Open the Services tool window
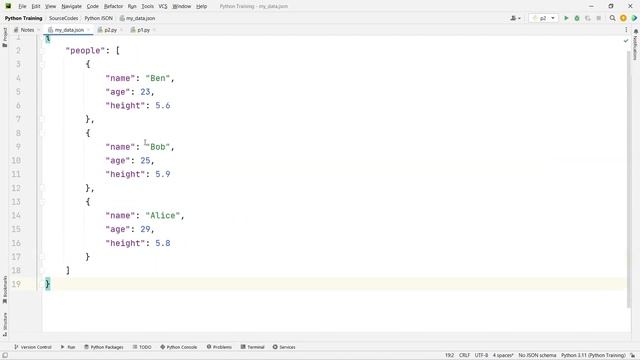 pyautogui.click(x=284, y=347)
